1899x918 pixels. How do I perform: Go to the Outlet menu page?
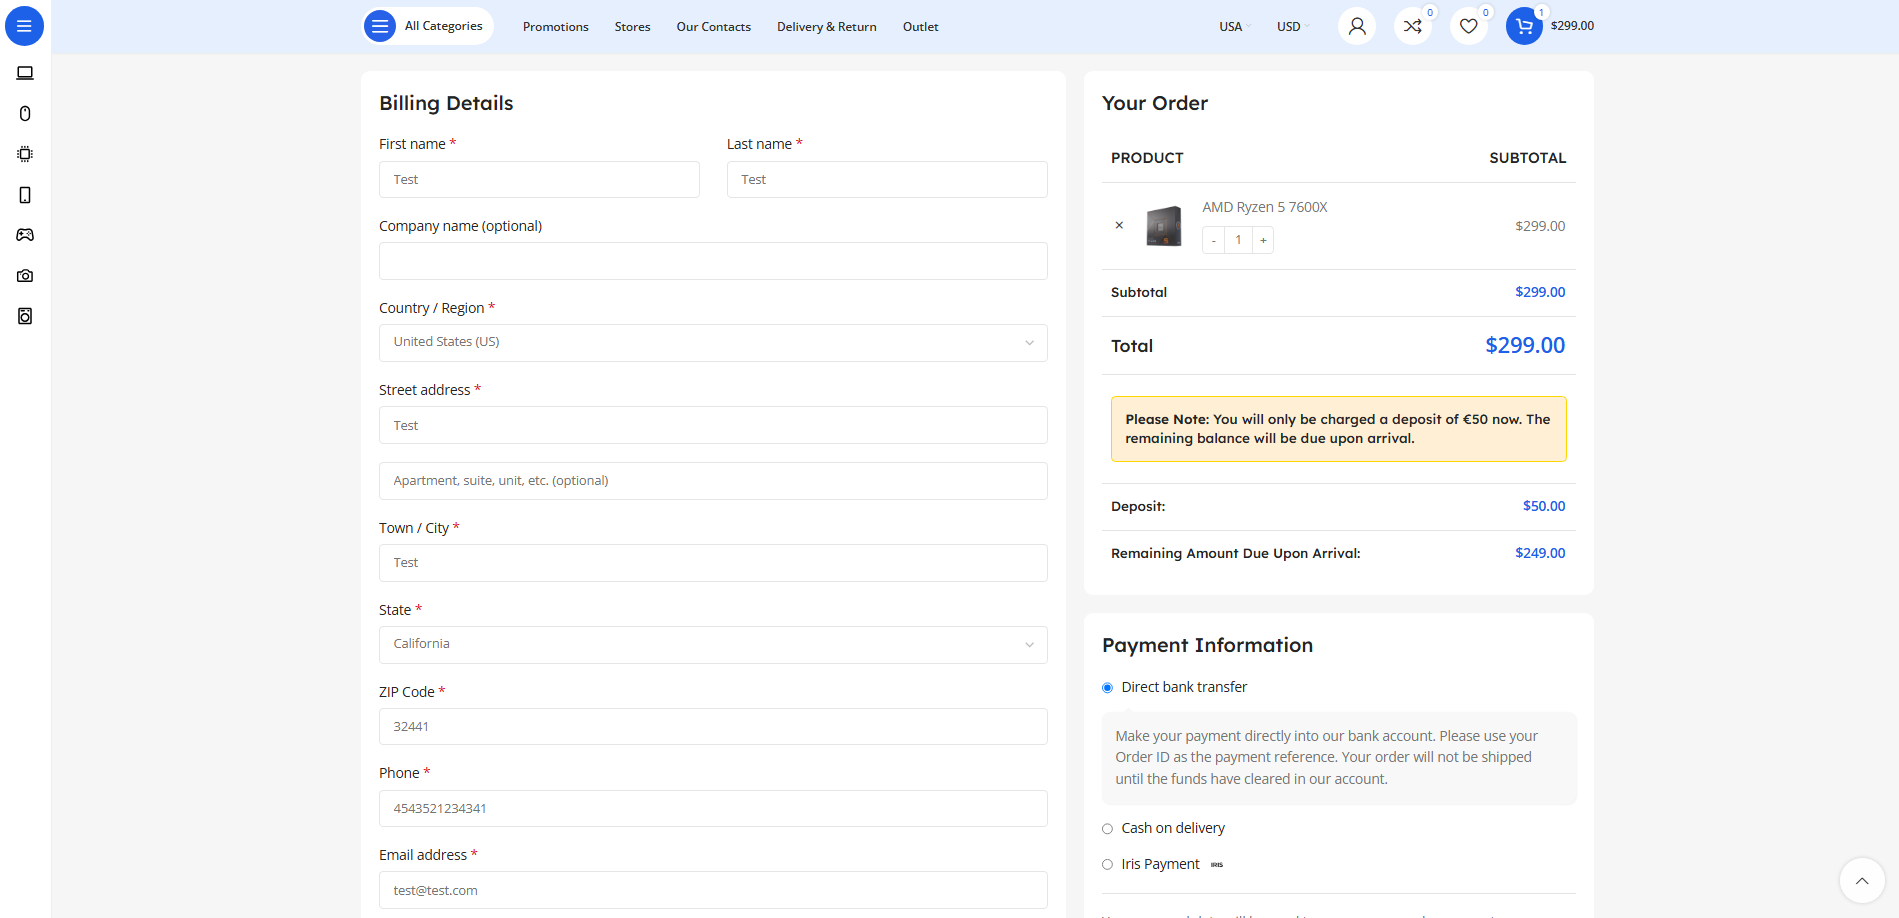point(920,27)
